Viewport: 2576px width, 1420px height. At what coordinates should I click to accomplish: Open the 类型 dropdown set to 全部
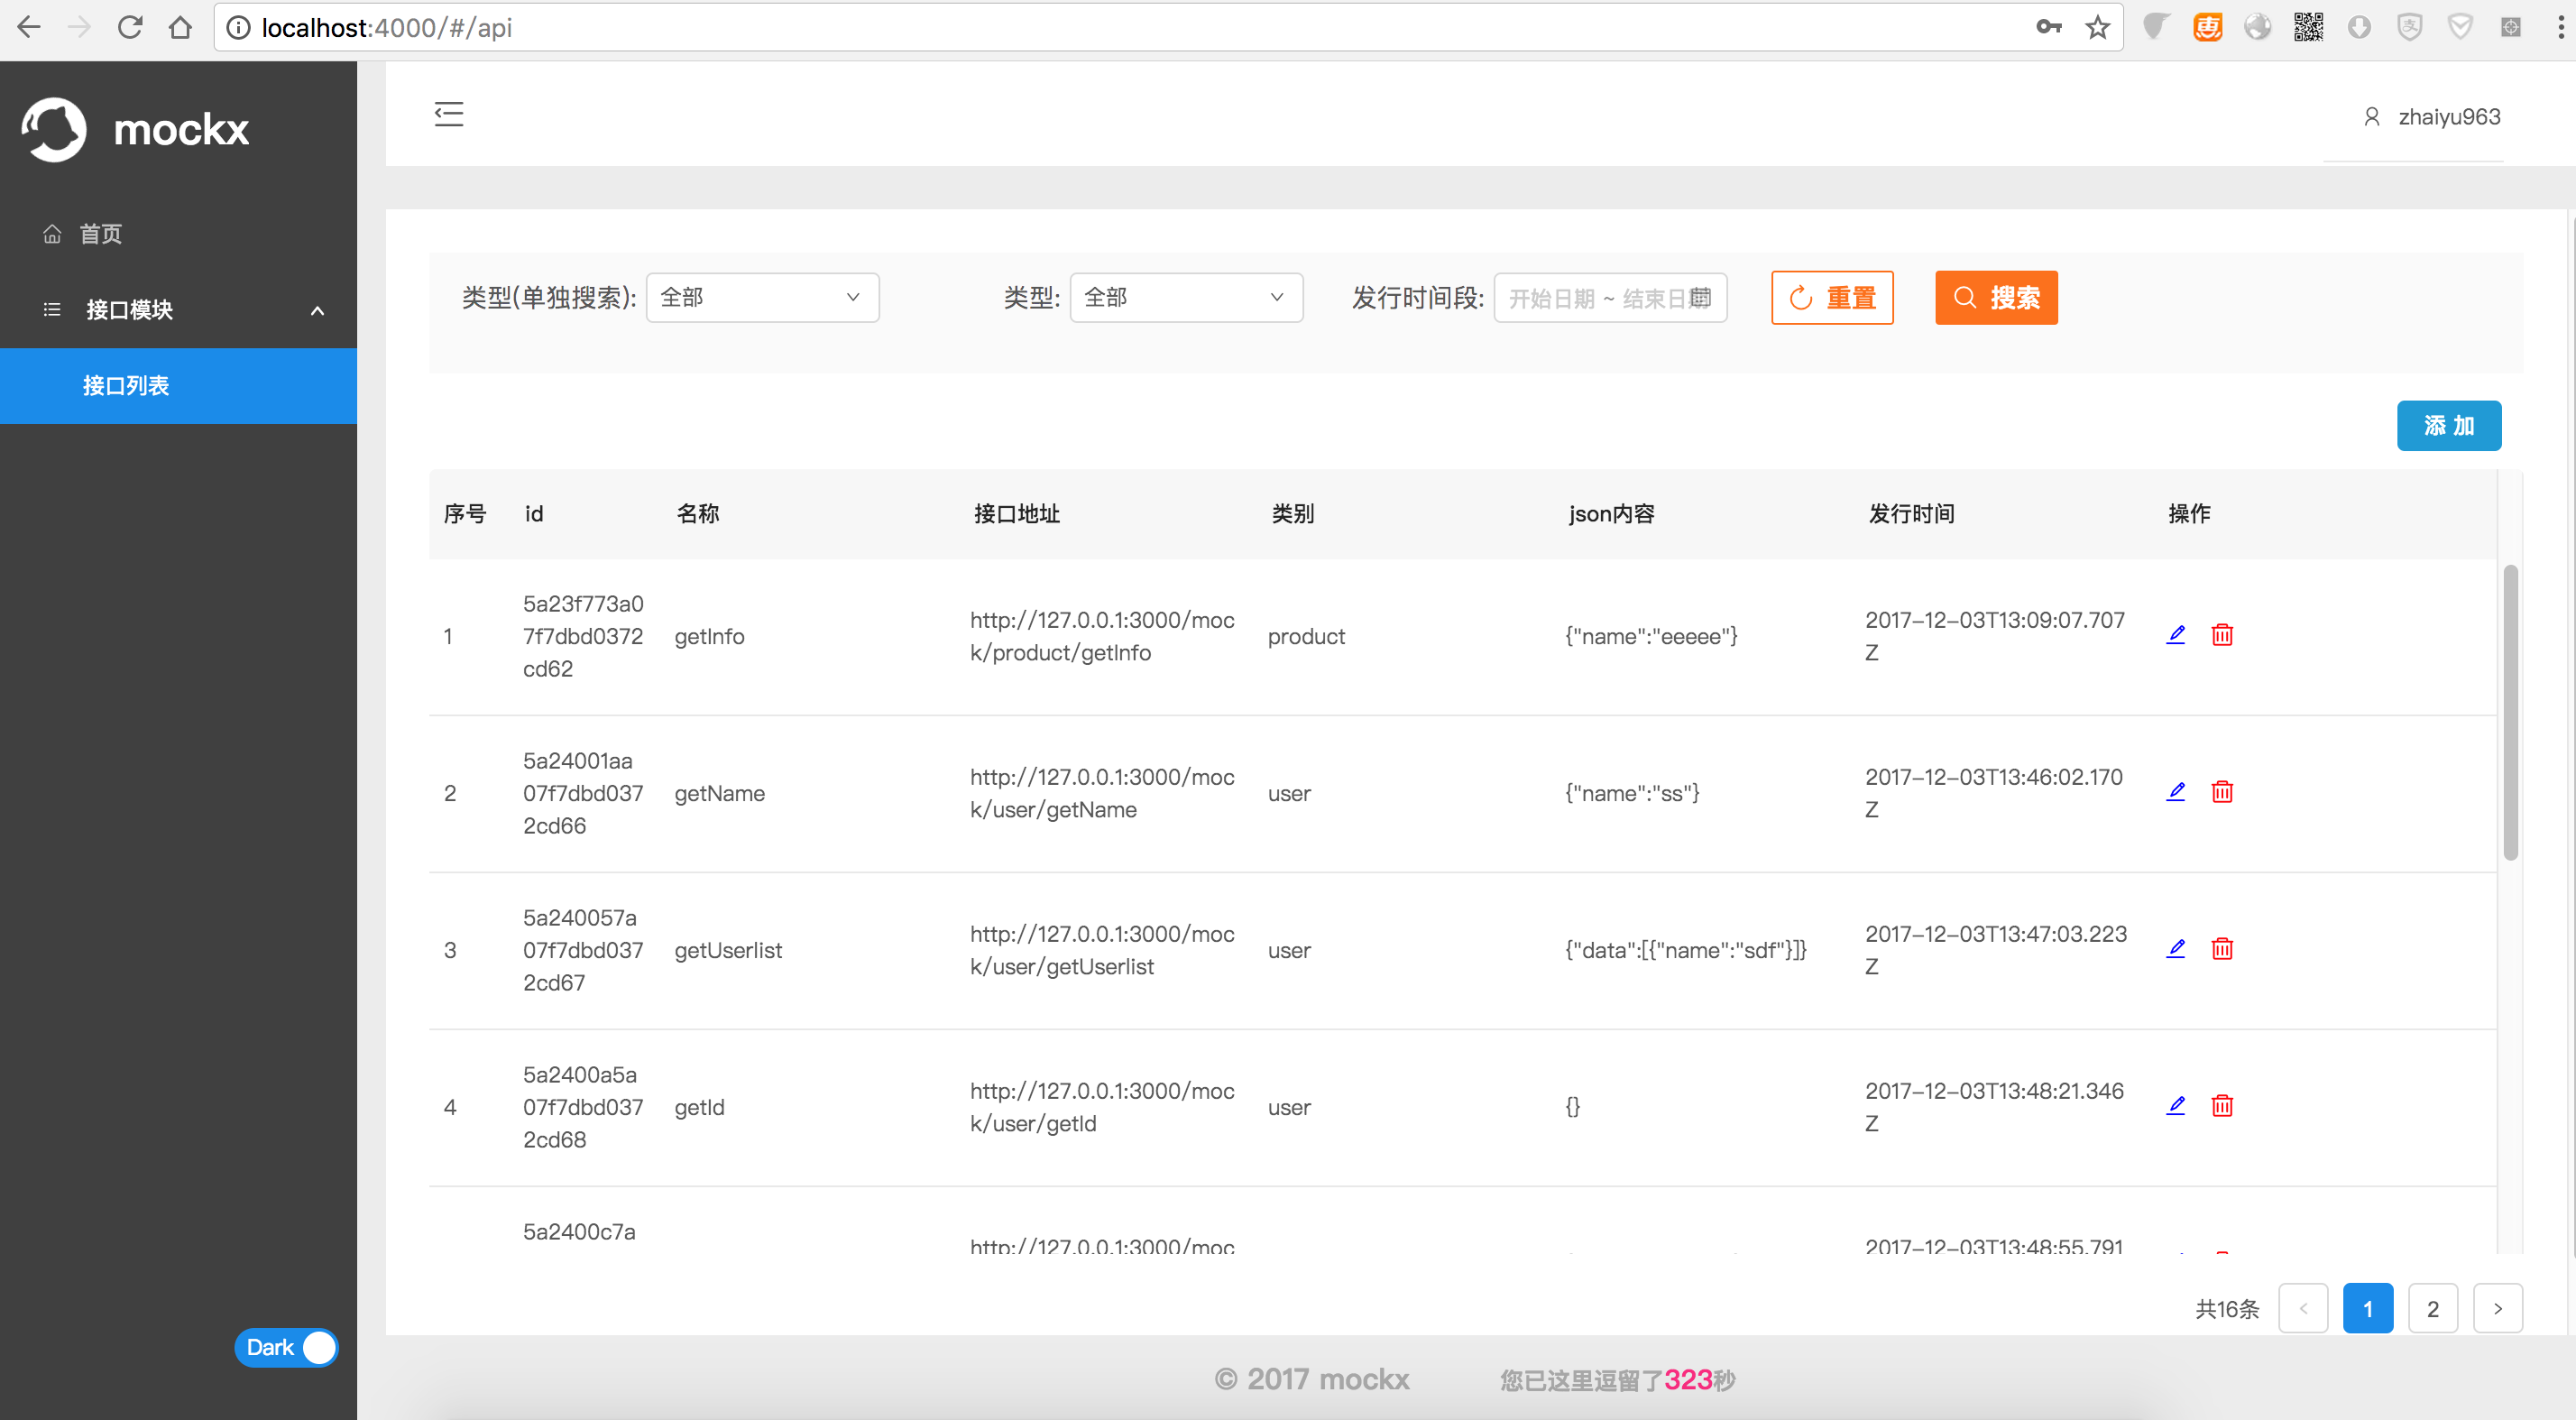pos(1185,298)
